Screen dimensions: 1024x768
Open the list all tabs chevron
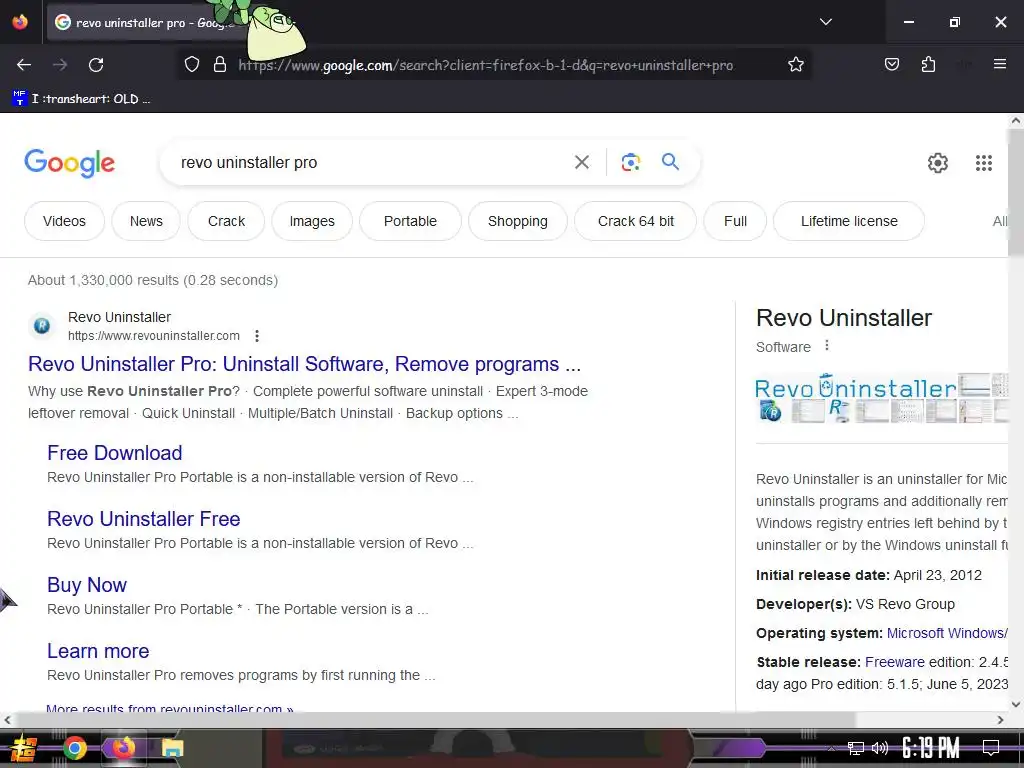coord(825,22)
